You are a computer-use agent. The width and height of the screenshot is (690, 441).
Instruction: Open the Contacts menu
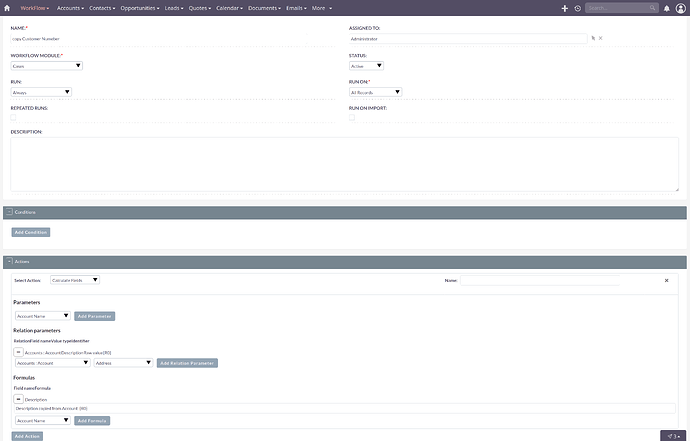pos(102,8)
